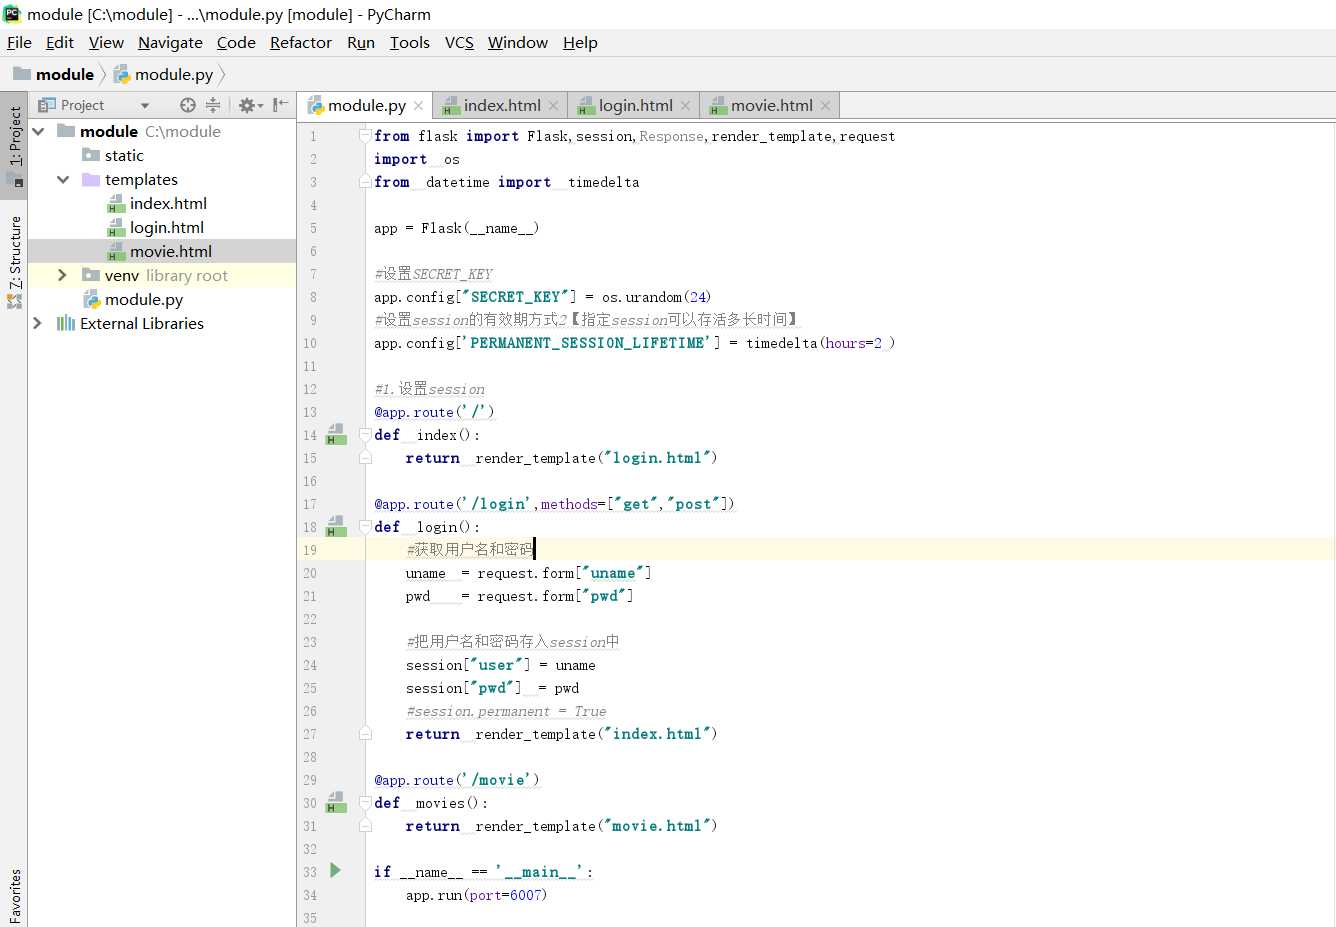Click port=6007 in app.run call
This screenshot has width=1336, height=927.
click(506, 895)
